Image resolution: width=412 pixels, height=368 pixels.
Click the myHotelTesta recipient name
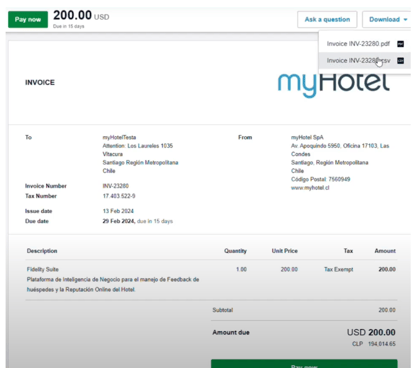[119, 137]
